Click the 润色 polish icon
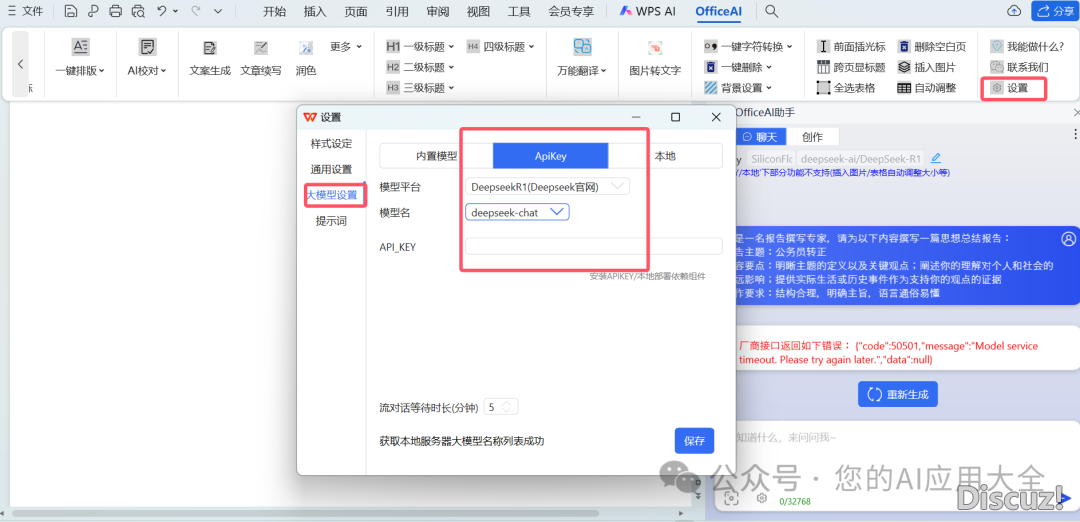The image size is (1080, 522). click(306, 48)
